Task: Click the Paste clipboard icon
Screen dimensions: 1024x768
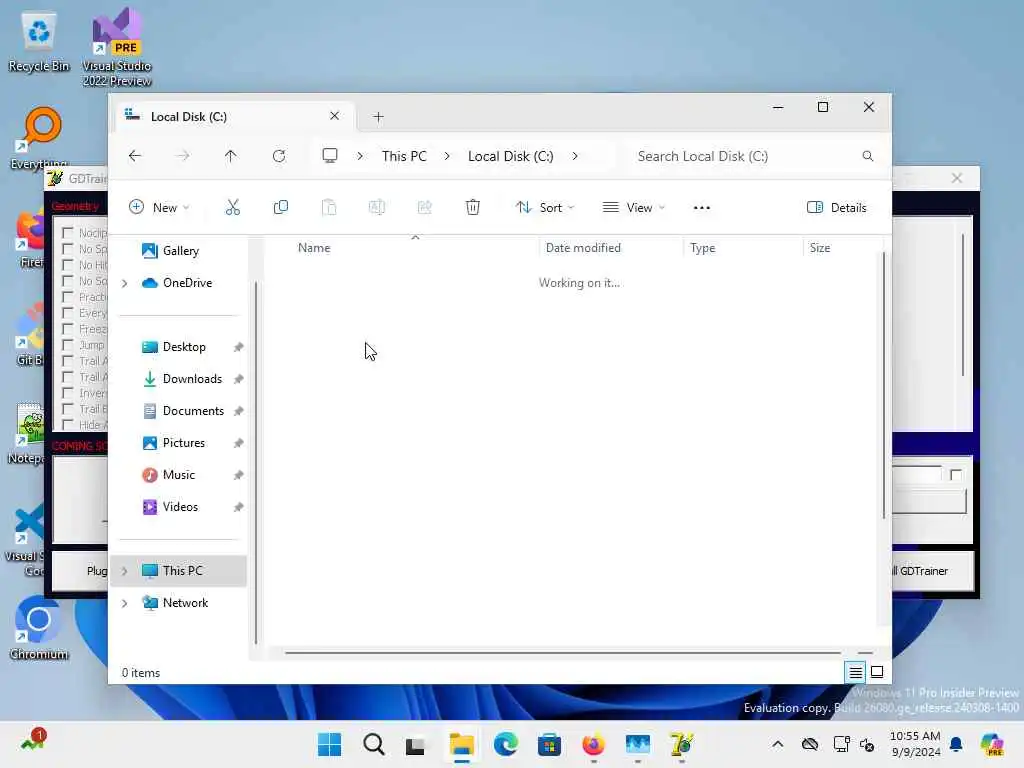Action: [x=329, y=208]
